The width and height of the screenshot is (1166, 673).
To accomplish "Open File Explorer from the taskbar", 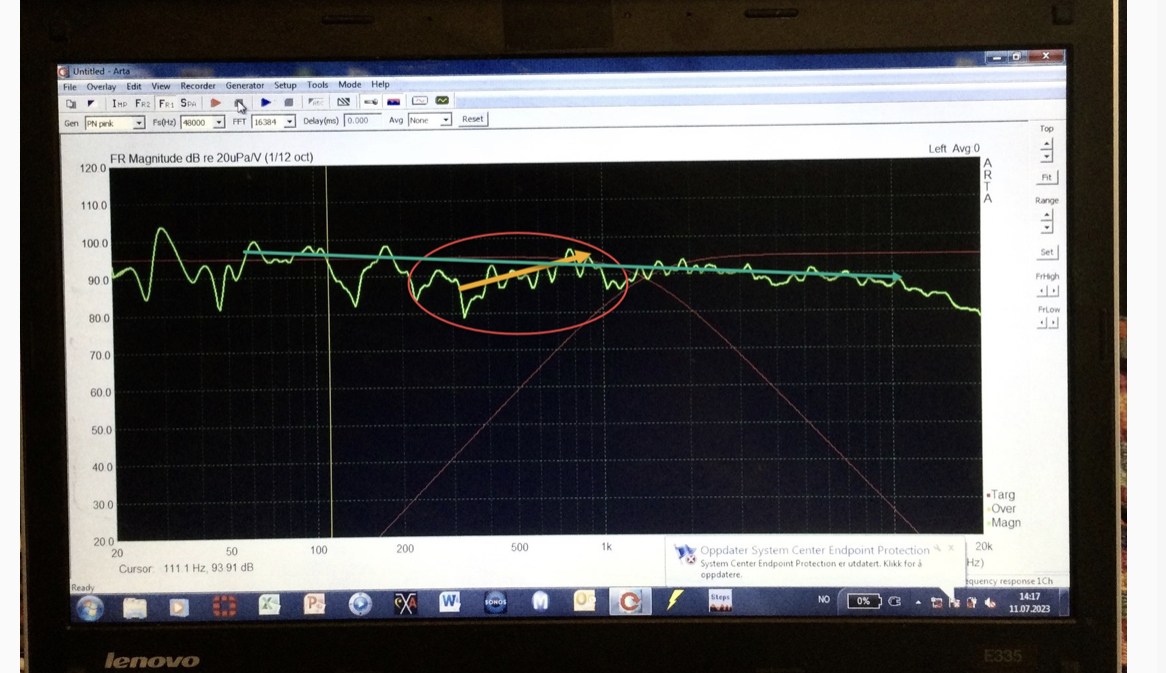I will (x=135, y=608).
